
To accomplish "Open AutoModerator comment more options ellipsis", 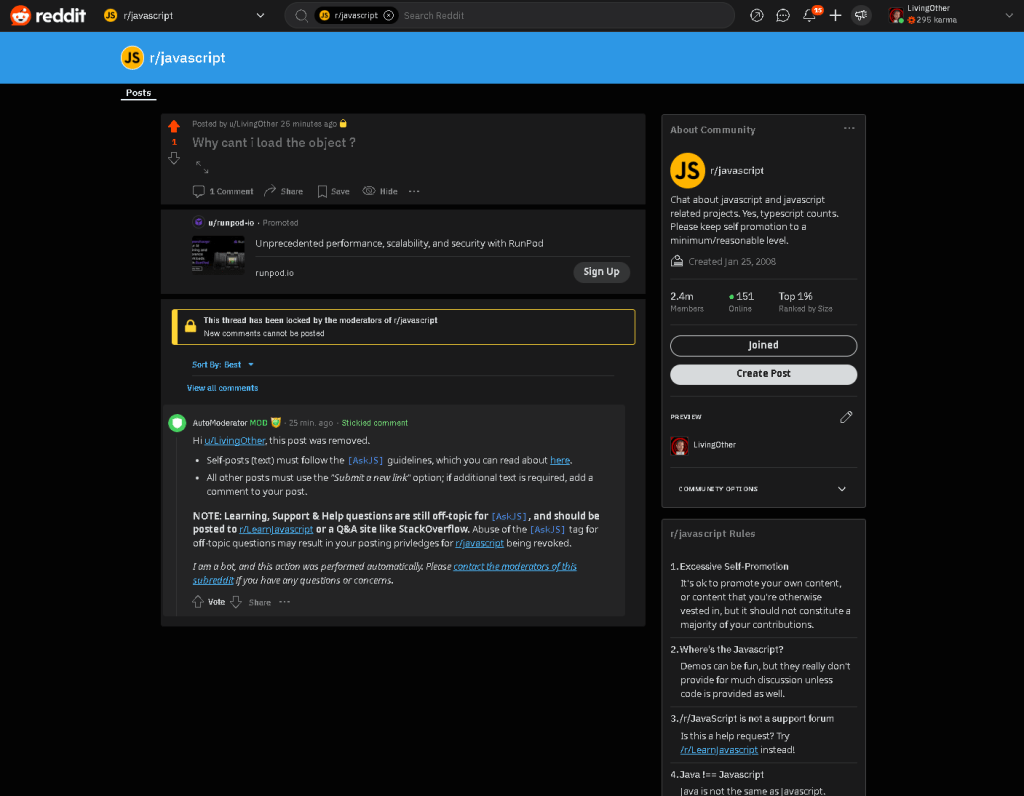I will point(285,602).
